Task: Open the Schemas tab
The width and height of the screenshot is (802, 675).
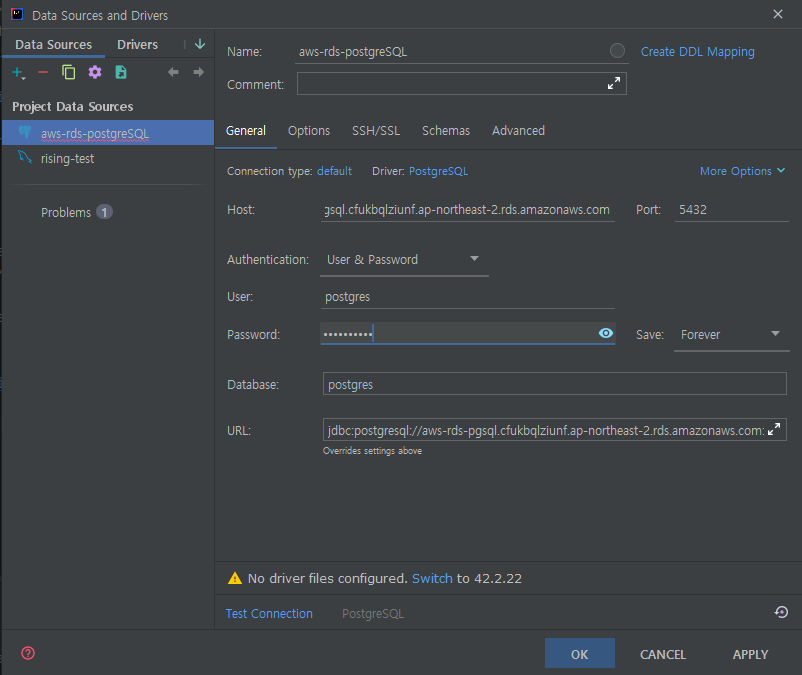Action: tap(446, 131)
